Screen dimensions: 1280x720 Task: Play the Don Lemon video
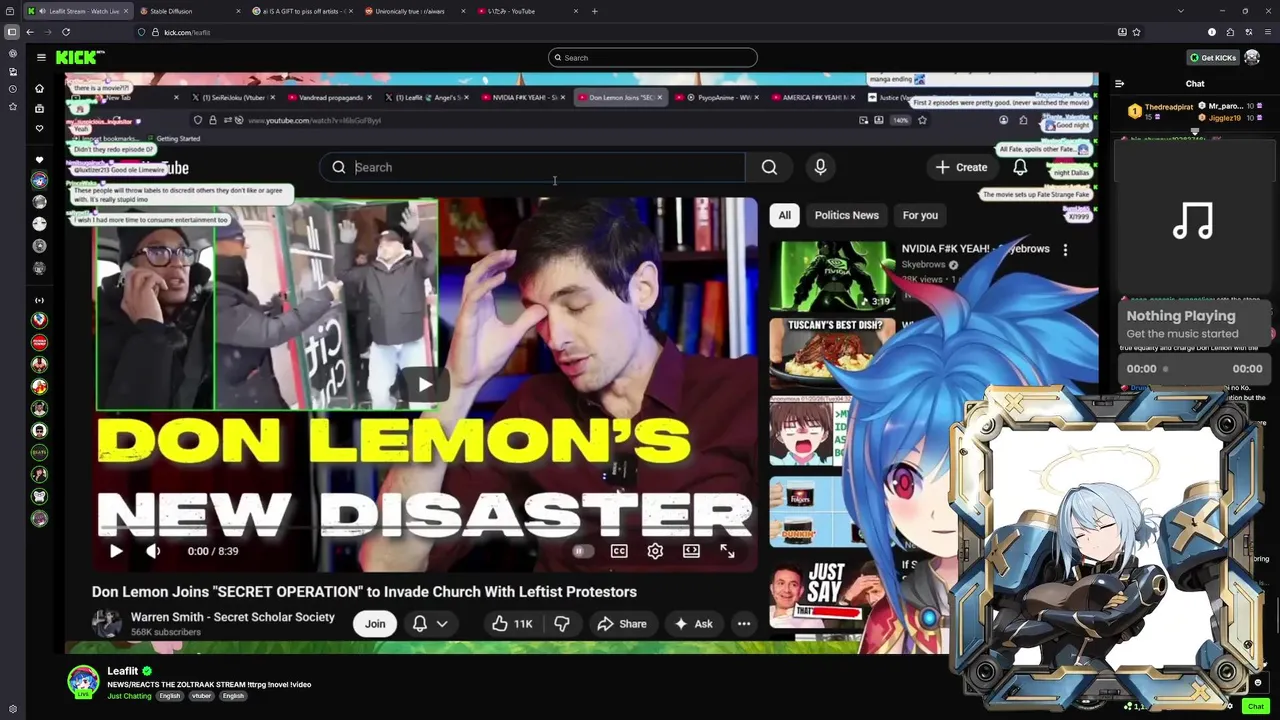(115, 551)
